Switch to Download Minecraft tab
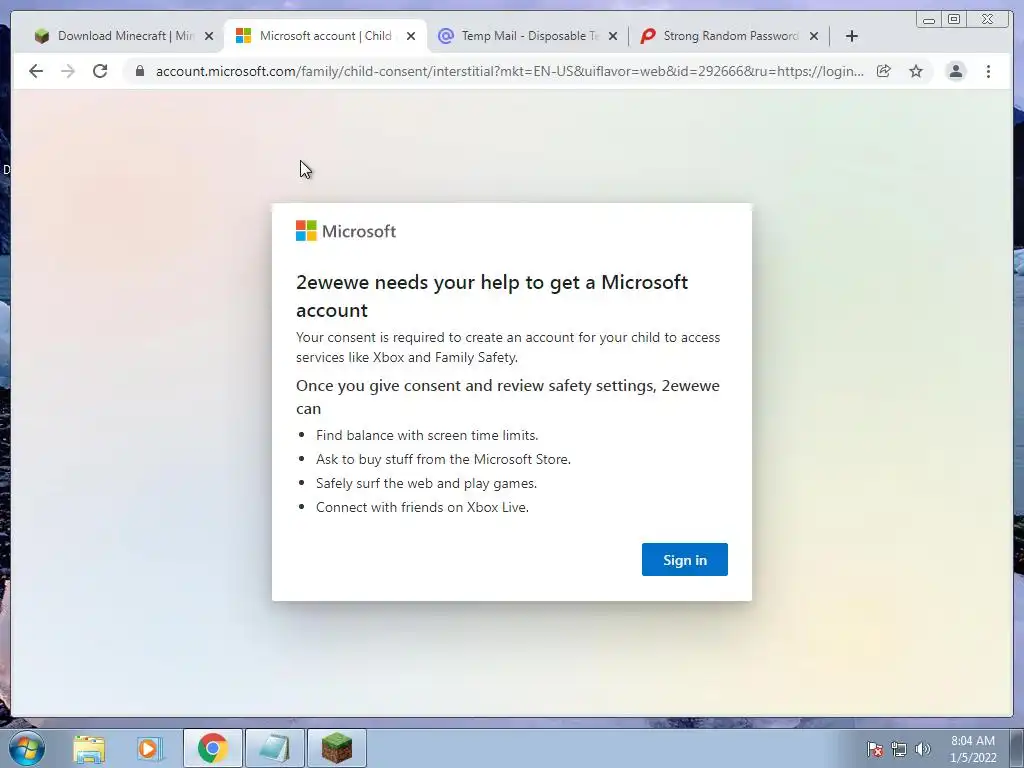 [x=124, y=36]
